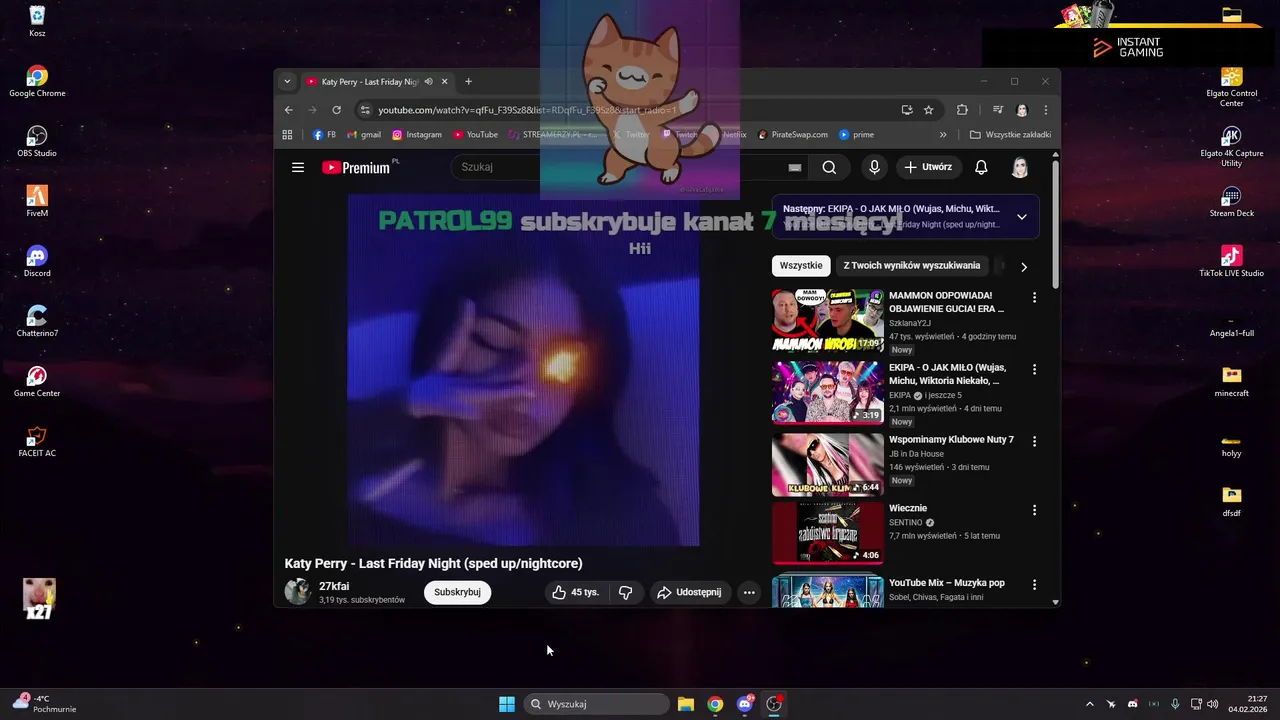Select the Discord desktop shortcut
The image size is (1280, 720).
pos(37,260)
